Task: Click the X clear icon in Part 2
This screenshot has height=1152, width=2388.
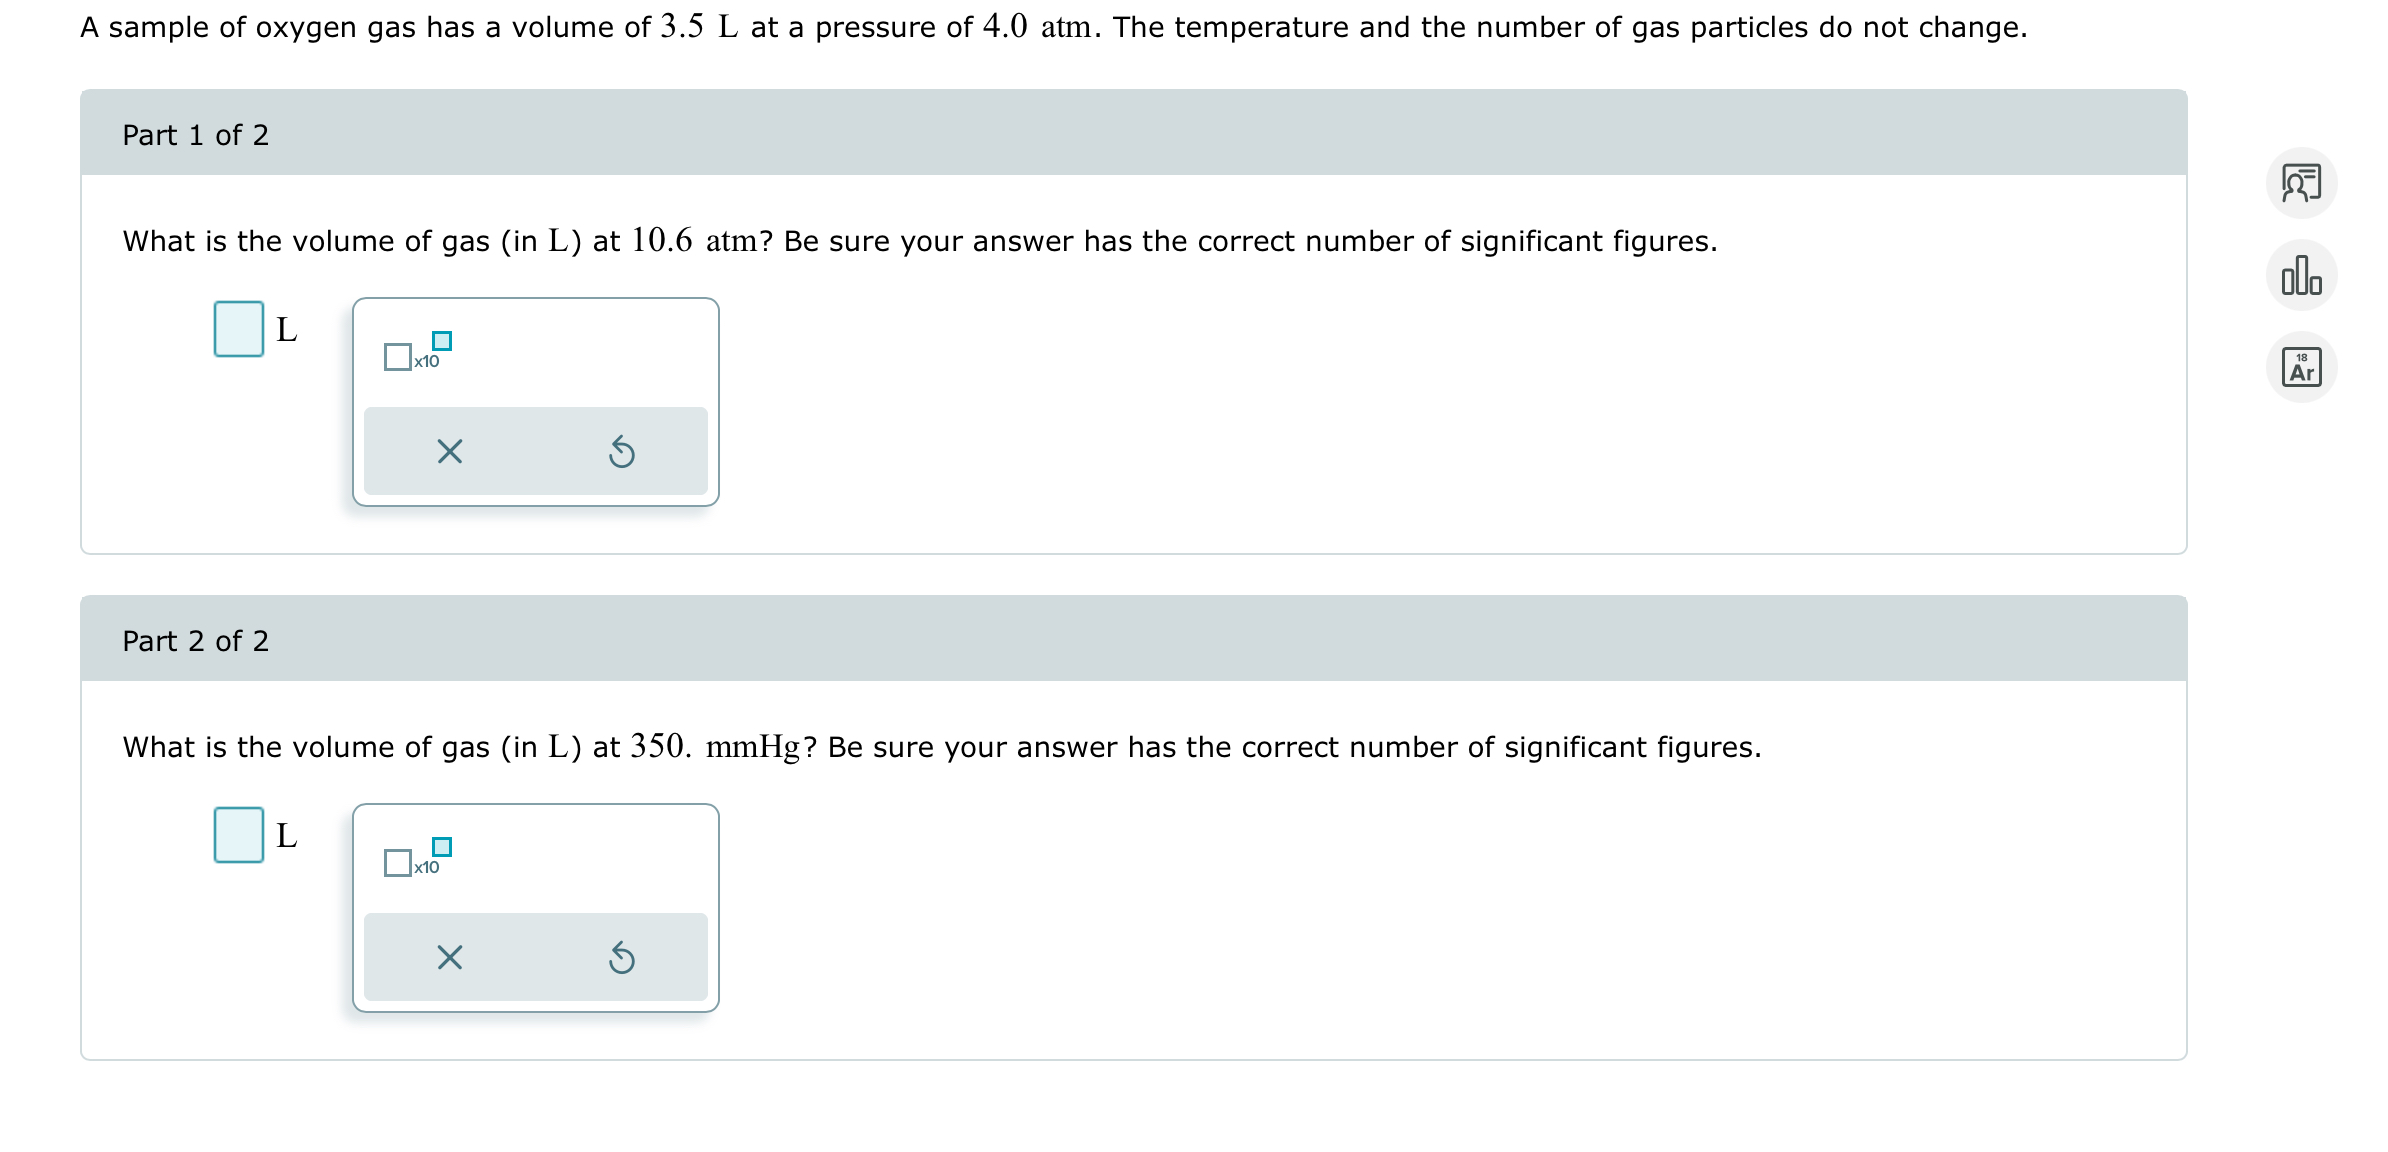Action: coord(450,959)
